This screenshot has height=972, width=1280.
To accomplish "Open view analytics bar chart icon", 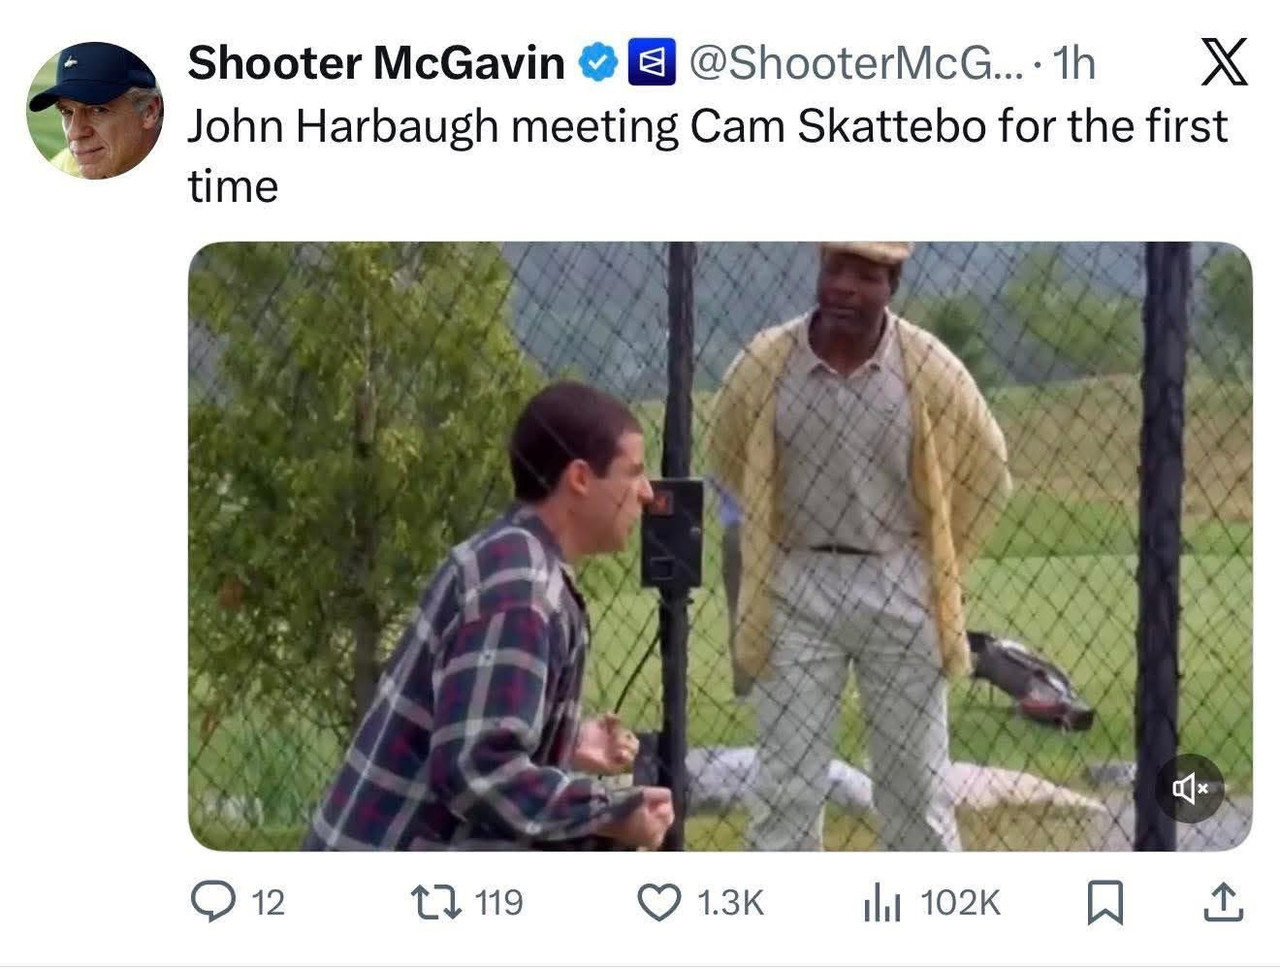I will coord(882,903).
